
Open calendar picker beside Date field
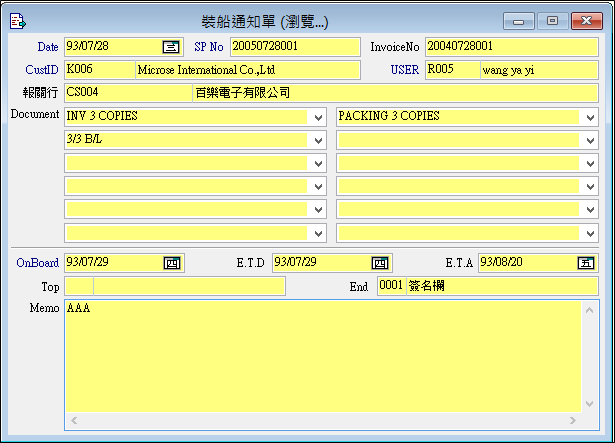(170, 46)
